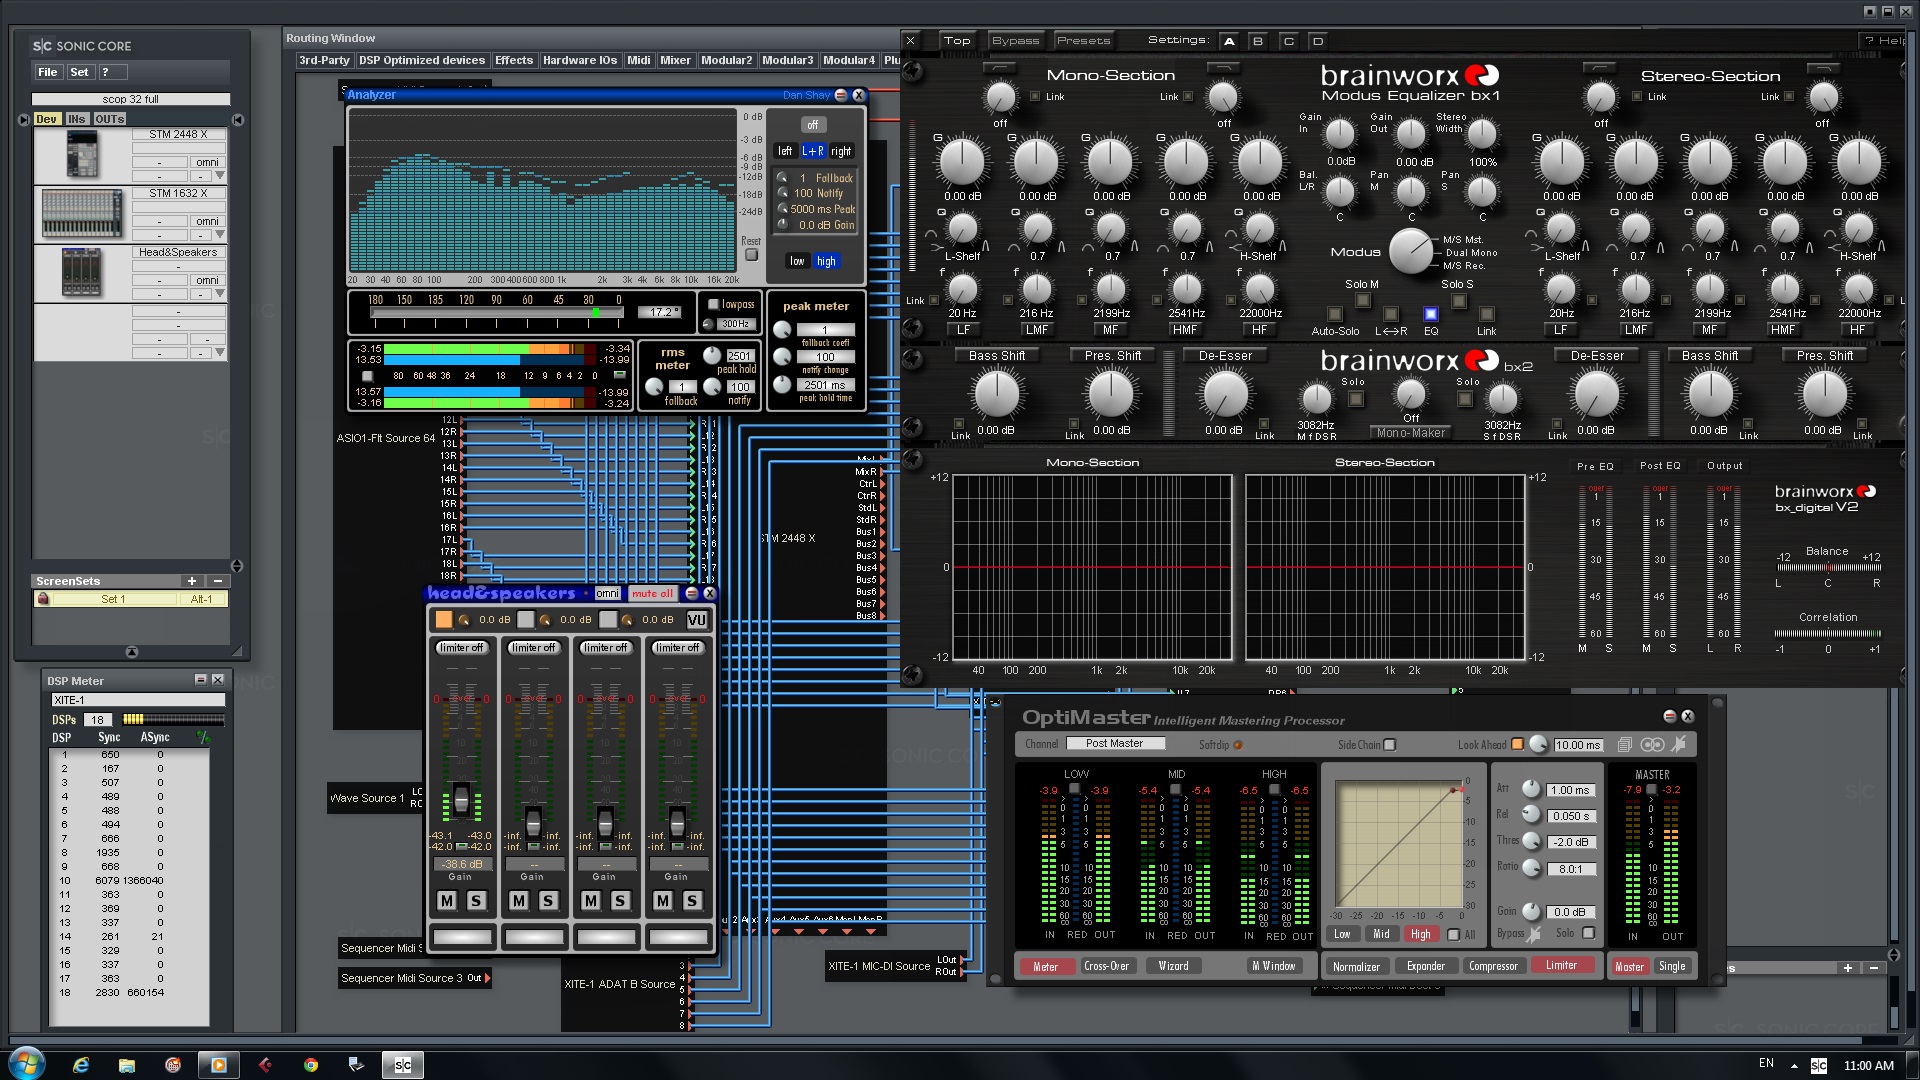The image size is (1920, 1080).
Task: Open File Explorer folder from taskbar
Action: pyautogui.click(x=127, y=1065)
